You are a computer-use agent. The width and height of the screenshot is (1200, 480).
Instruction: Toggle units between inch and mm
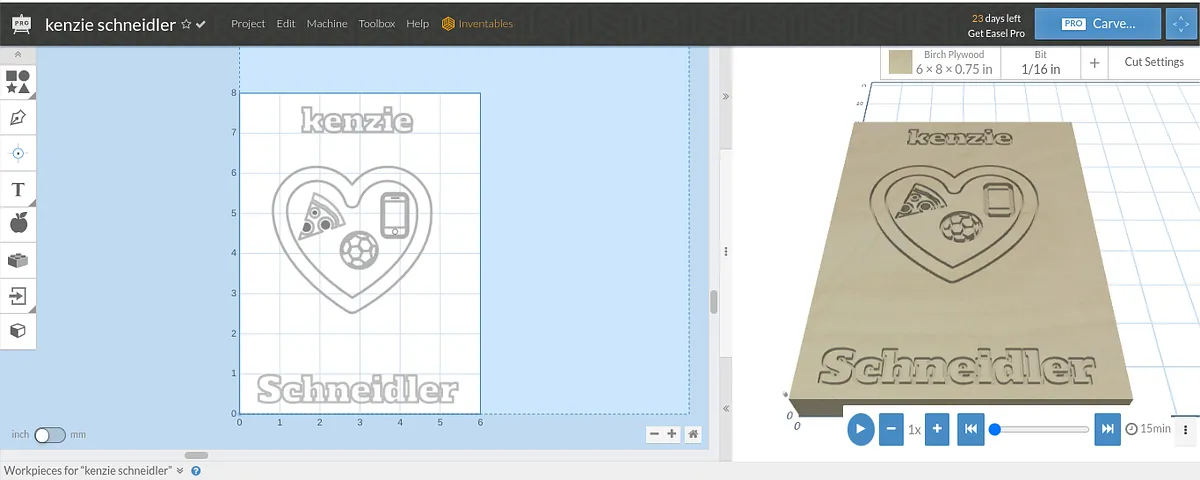[x=49, y=435]
